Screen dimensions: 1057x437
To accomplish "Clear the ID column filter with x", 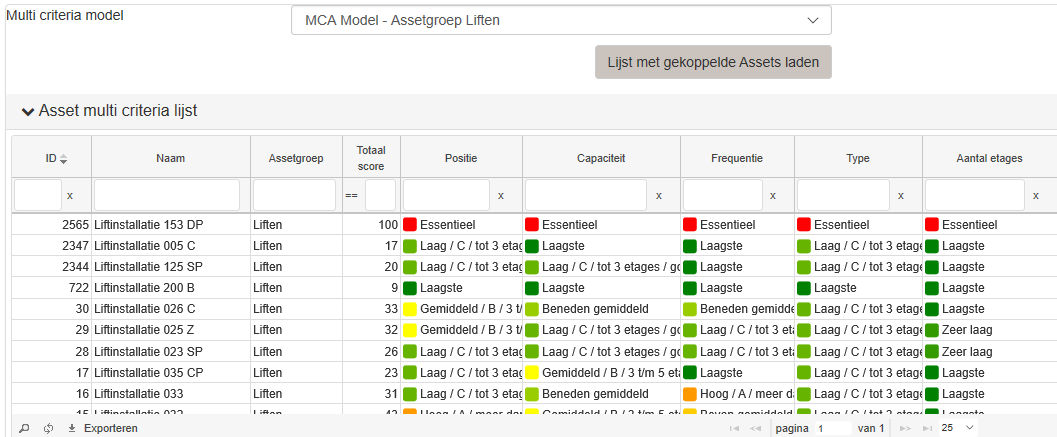I will (x=70, y=196).
